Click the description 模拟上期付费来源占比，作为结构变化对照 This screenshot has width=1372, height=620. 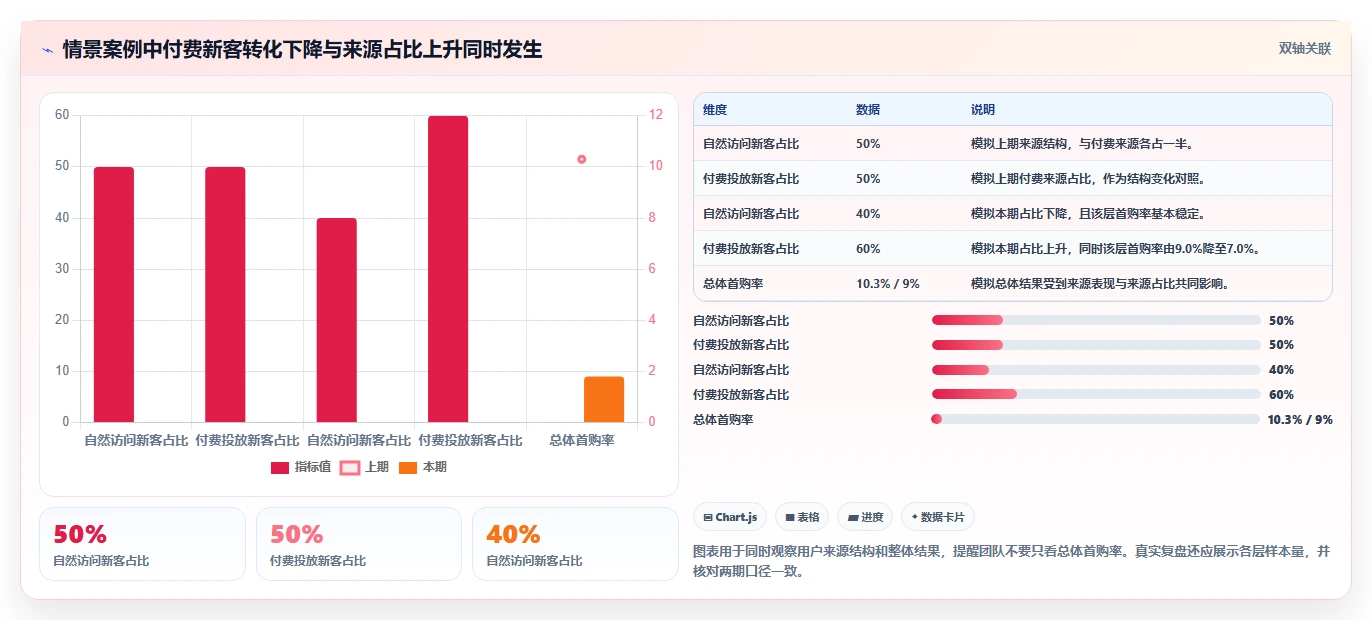1088,179
